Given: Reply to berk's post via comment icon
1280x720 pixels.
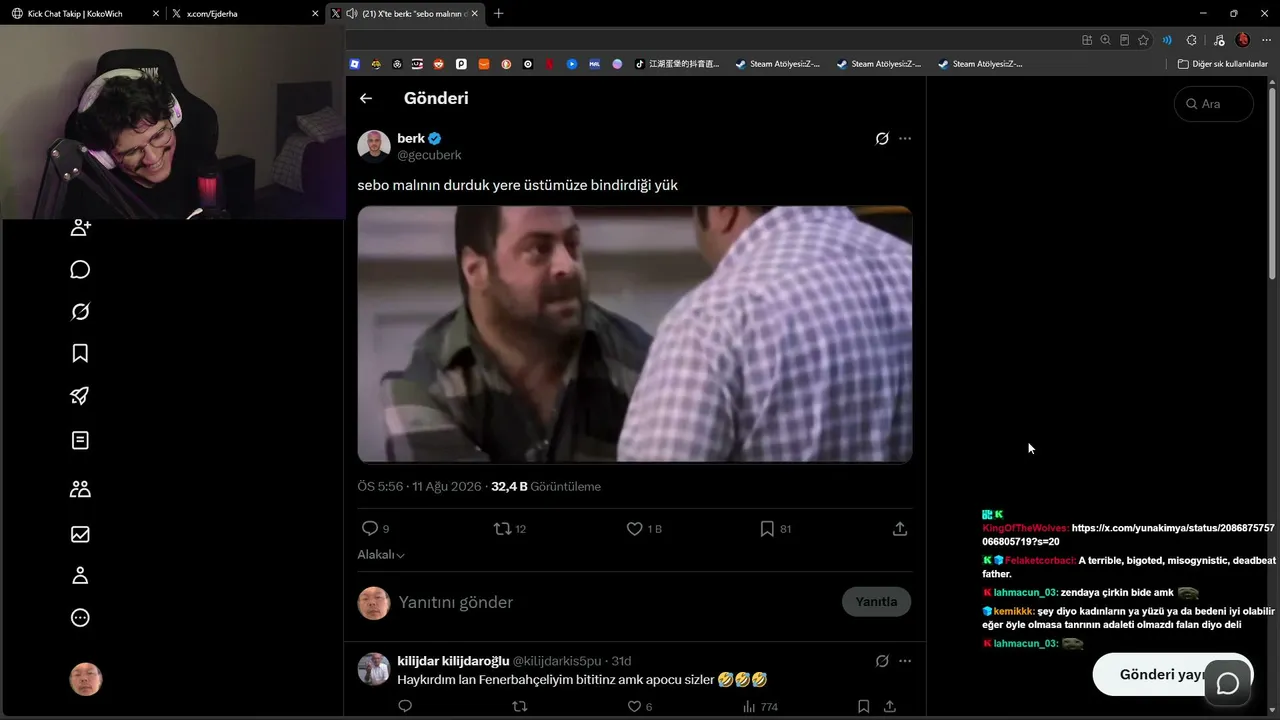Looking at the screenshot, I should (370, 528).
